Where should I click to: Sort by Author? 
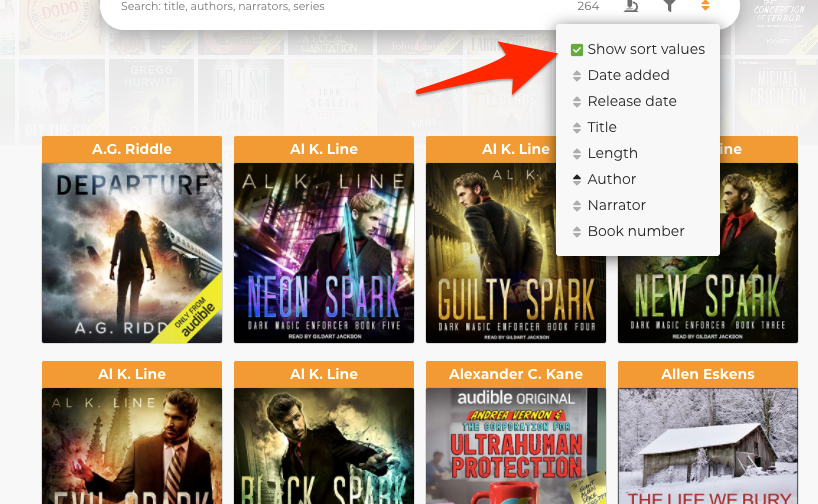point(611,179)
